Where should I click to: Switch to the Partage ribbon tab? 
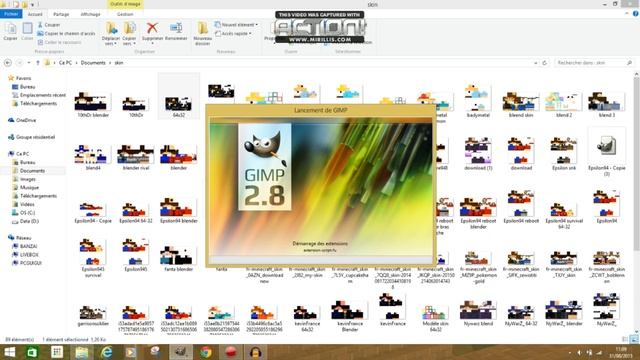click(61, 14)
